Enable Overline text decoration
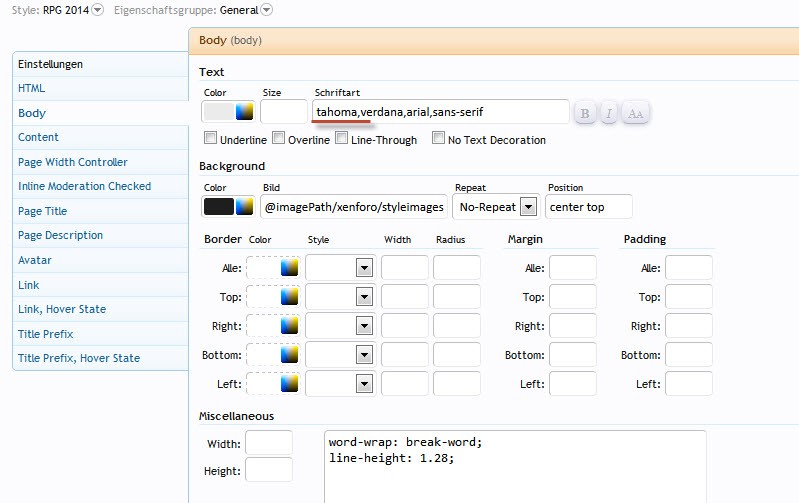 coord(278,138)
